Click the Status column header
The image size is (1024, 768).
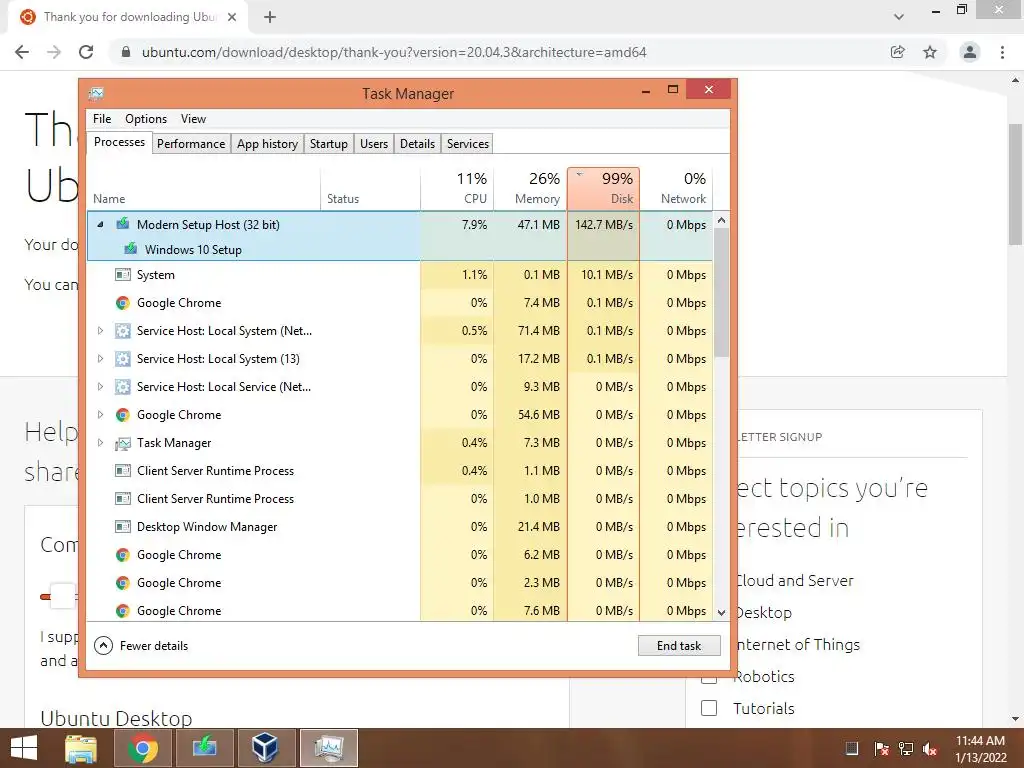[x=370, y=188]
